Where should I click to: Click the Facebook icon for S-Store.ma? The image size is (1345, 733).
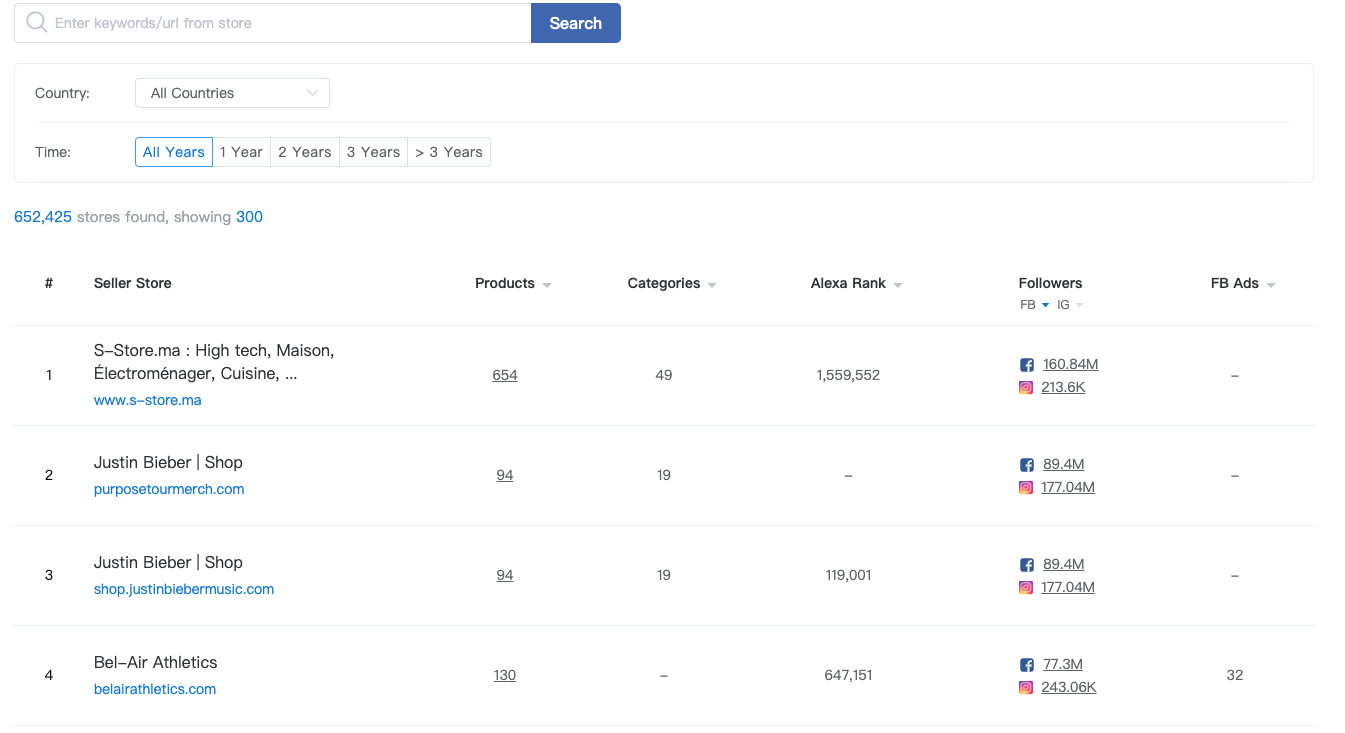[1026, 365]
